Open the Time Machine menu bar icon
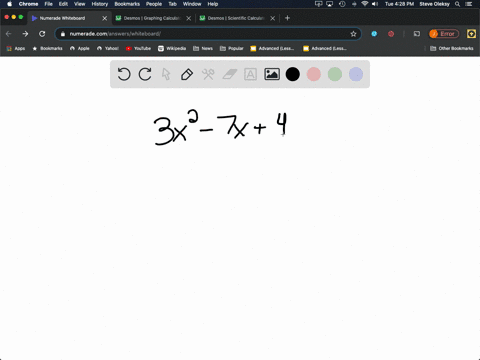480x360 pixels. (342, 4)
